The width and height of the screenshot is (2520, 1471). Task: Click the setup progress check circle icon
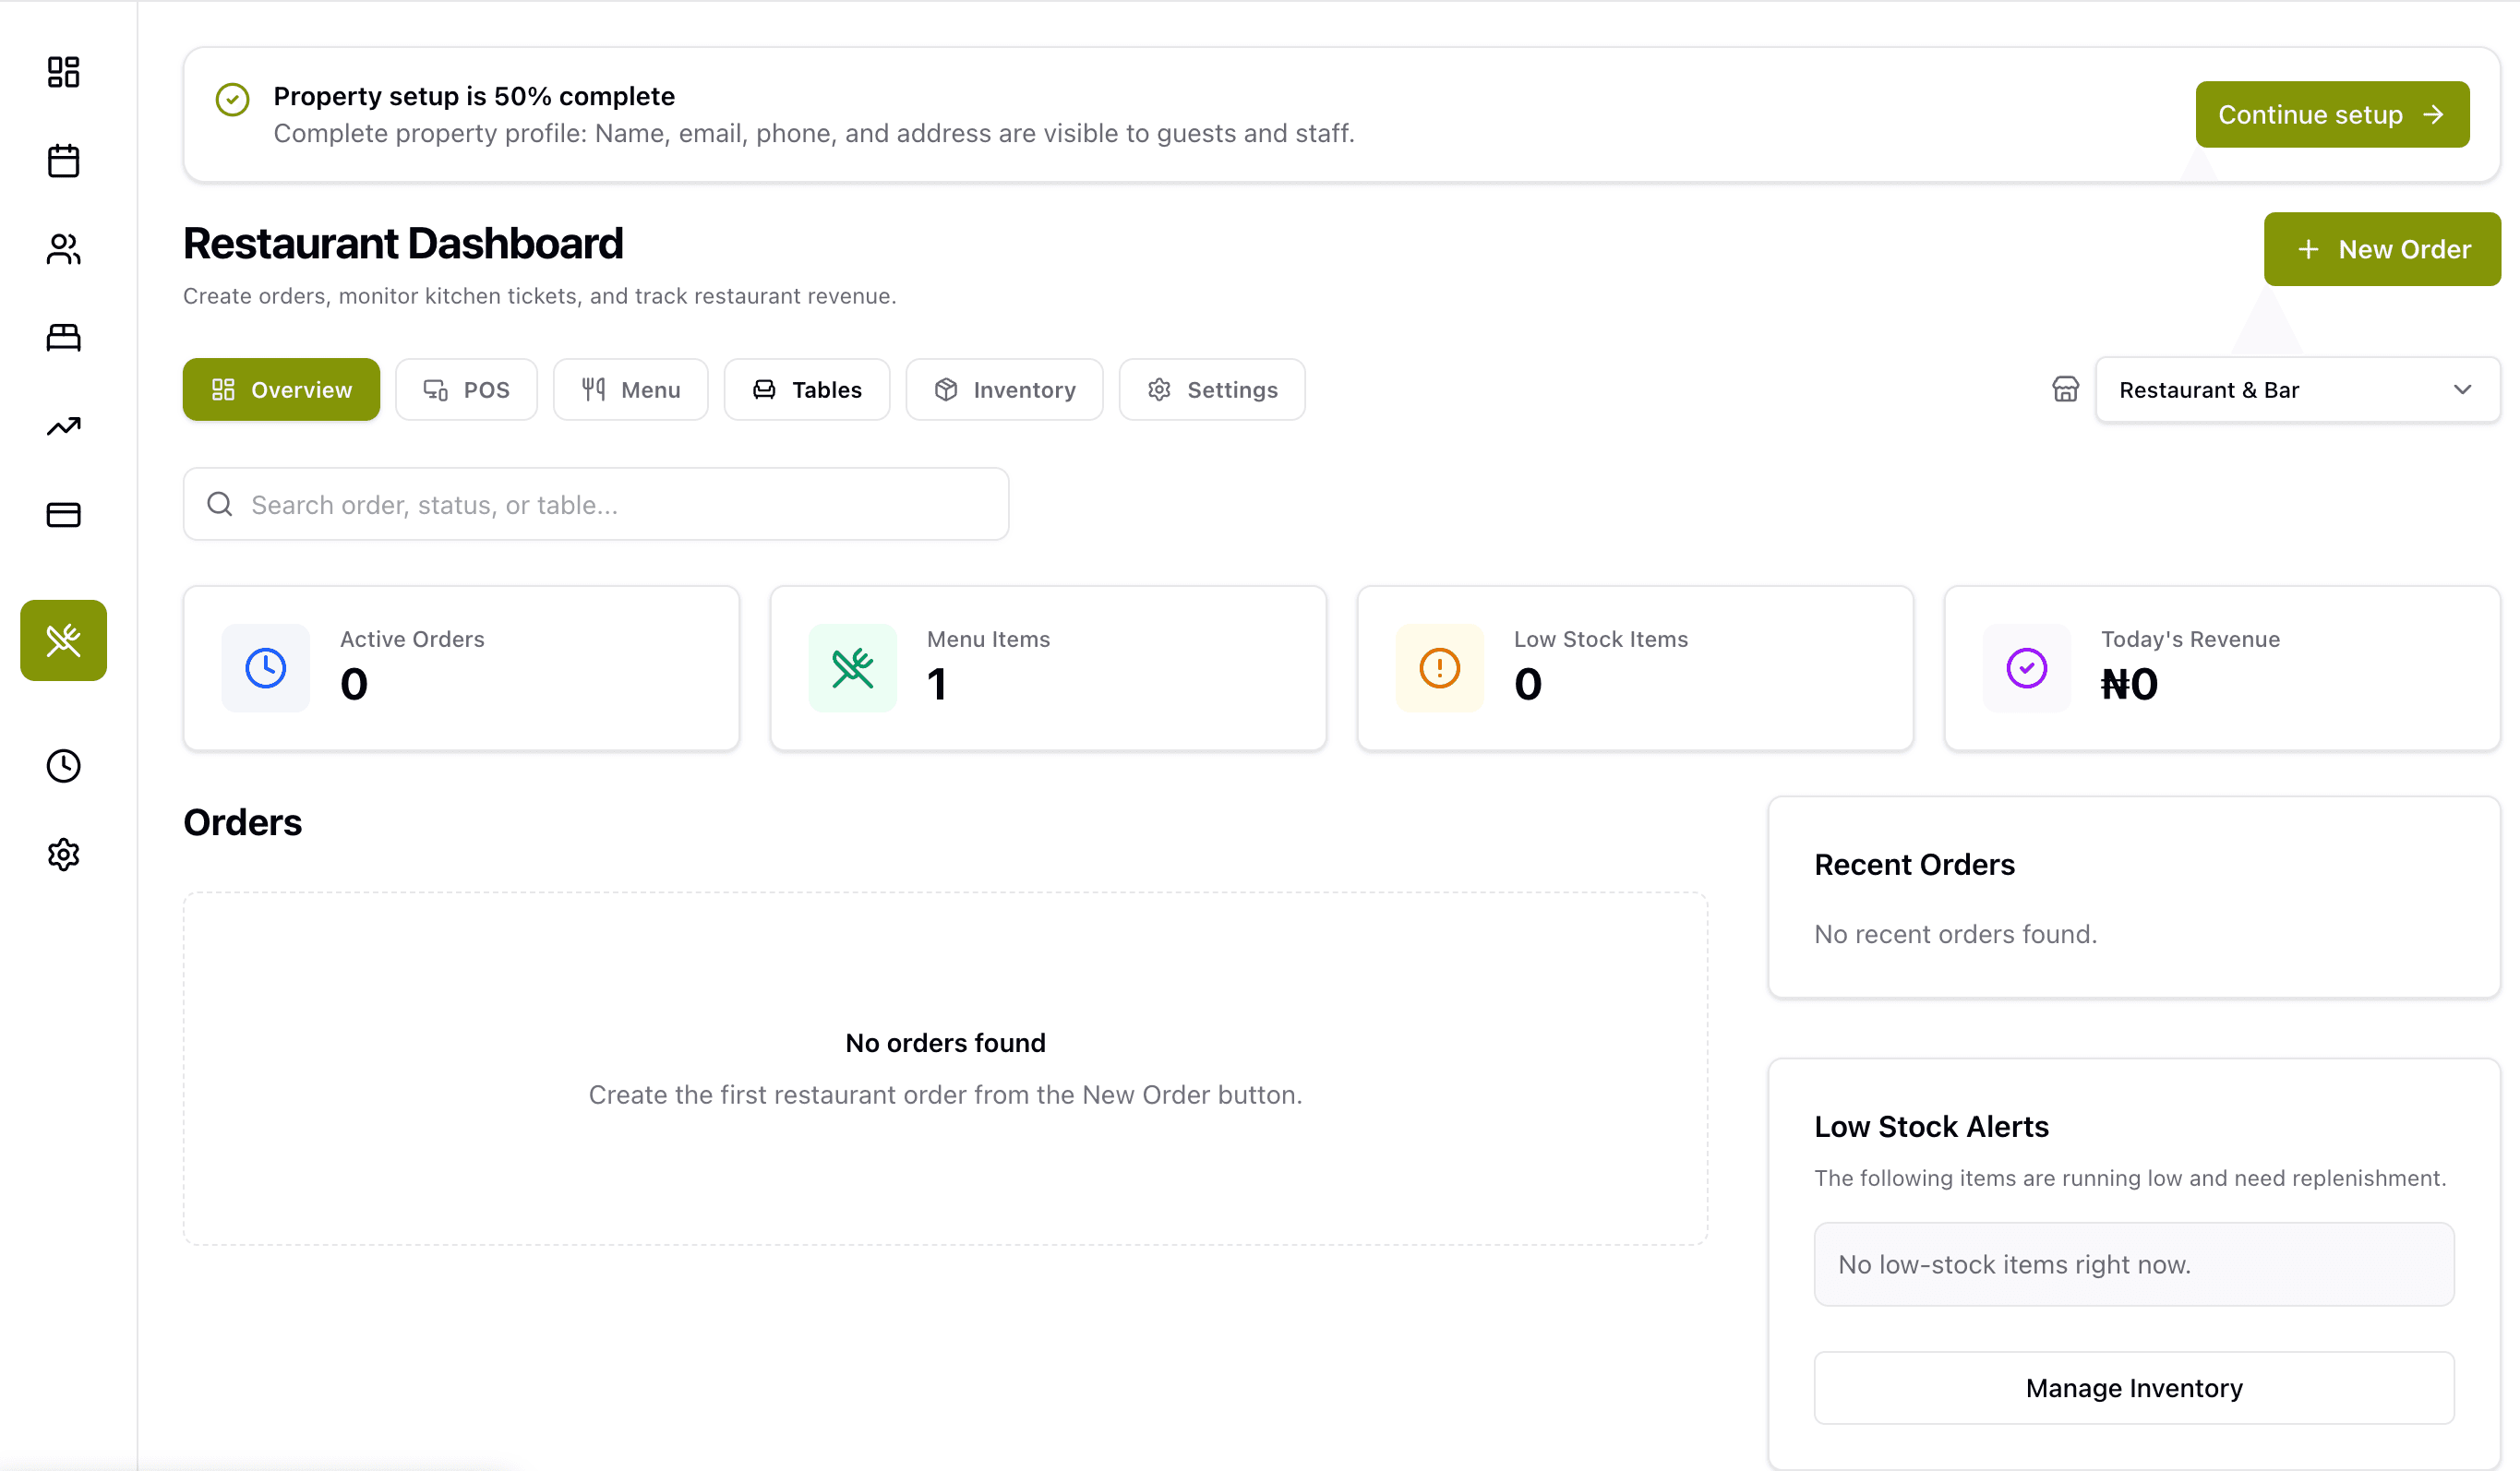(x=232, y=99)
